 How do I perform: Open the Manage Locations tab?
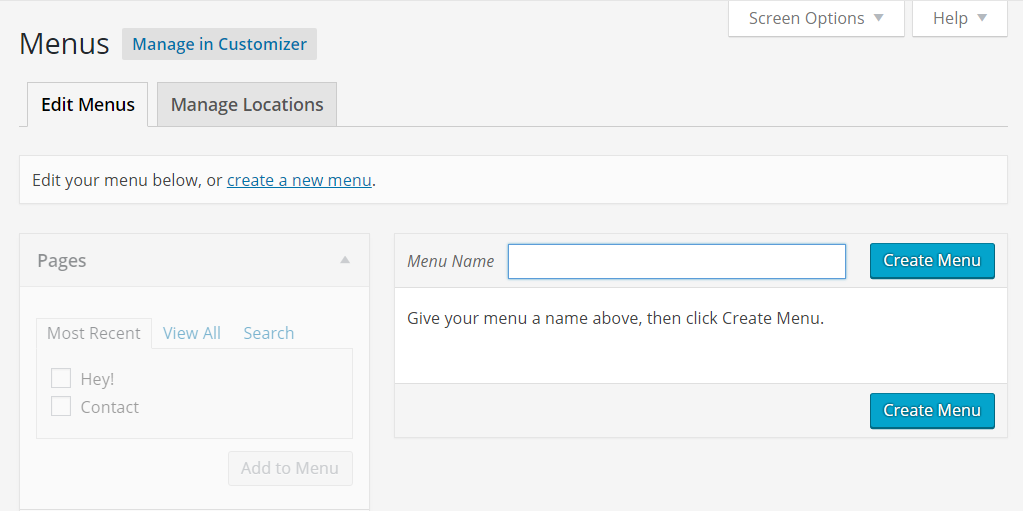[x=247, y=104]
